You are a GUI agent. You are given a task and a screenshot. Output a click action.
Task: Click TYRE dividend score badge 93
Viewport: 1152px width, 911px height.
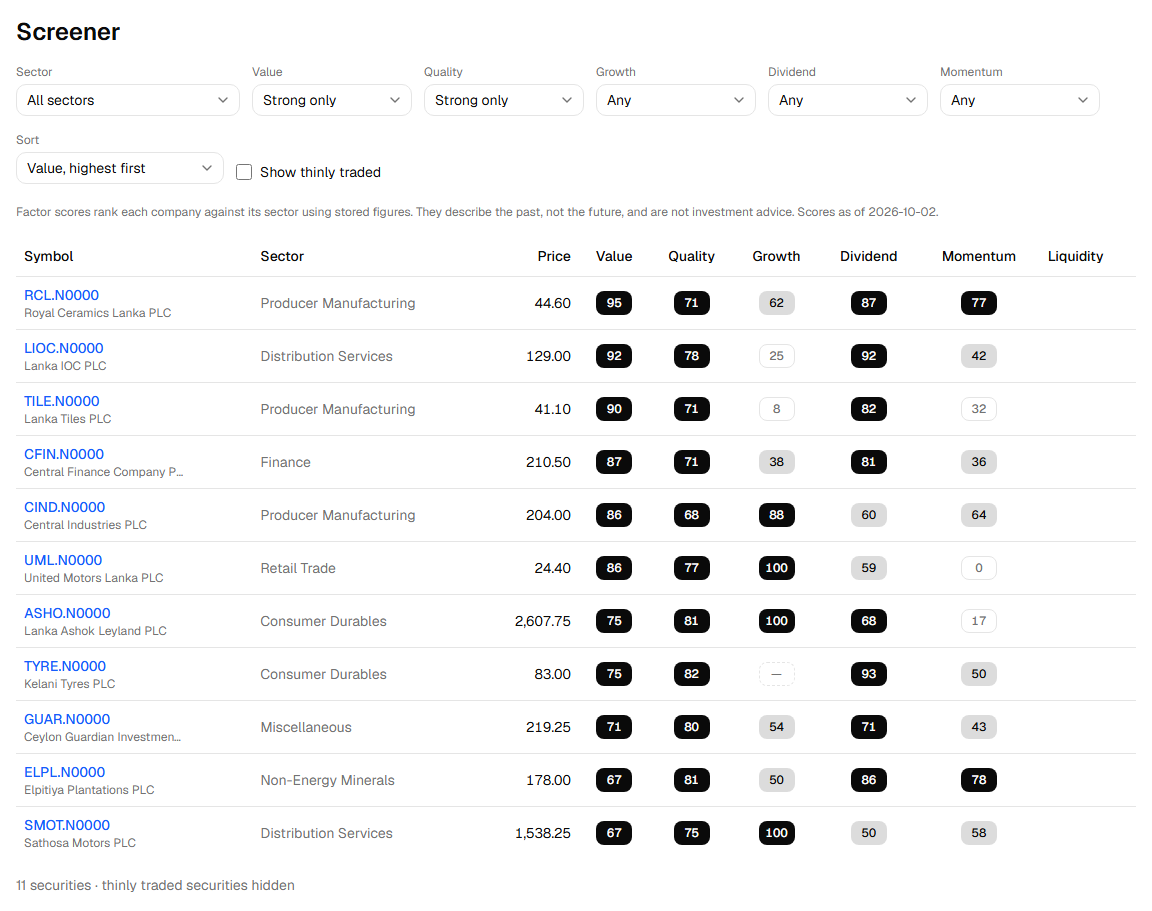point(868,674)
